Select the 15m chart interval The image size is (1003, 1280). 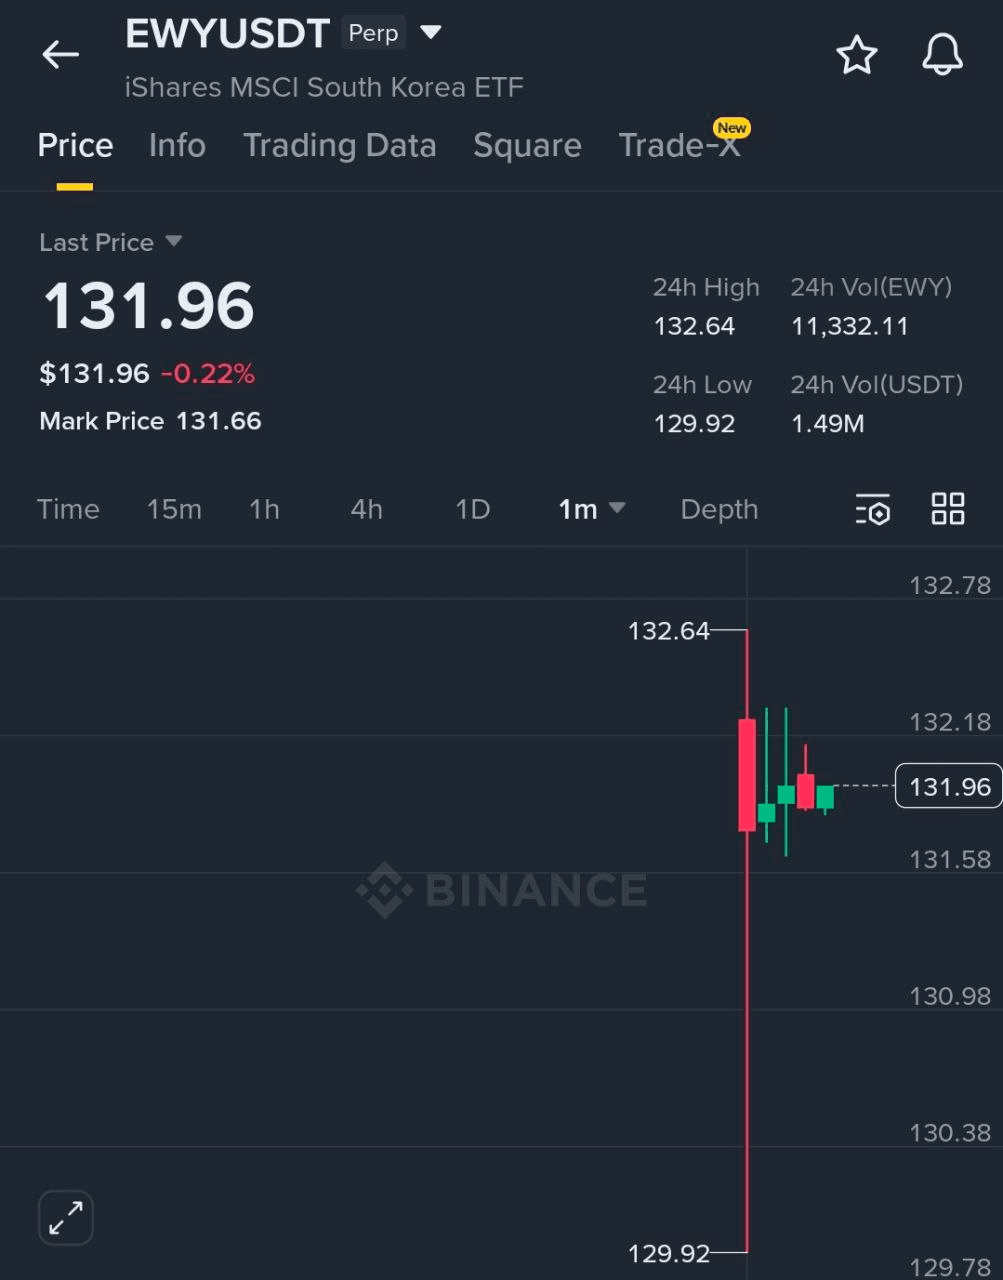[x=174, y=509]
